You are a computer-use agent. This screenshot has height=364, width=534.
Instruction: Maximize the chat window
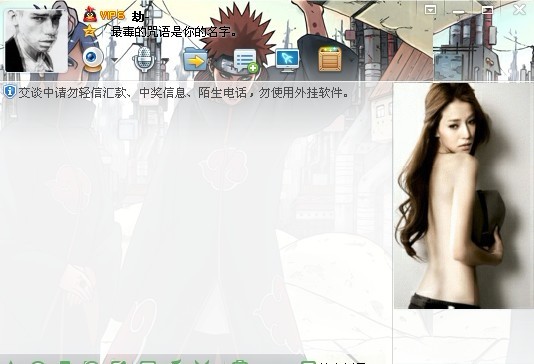tap(488, 10)
